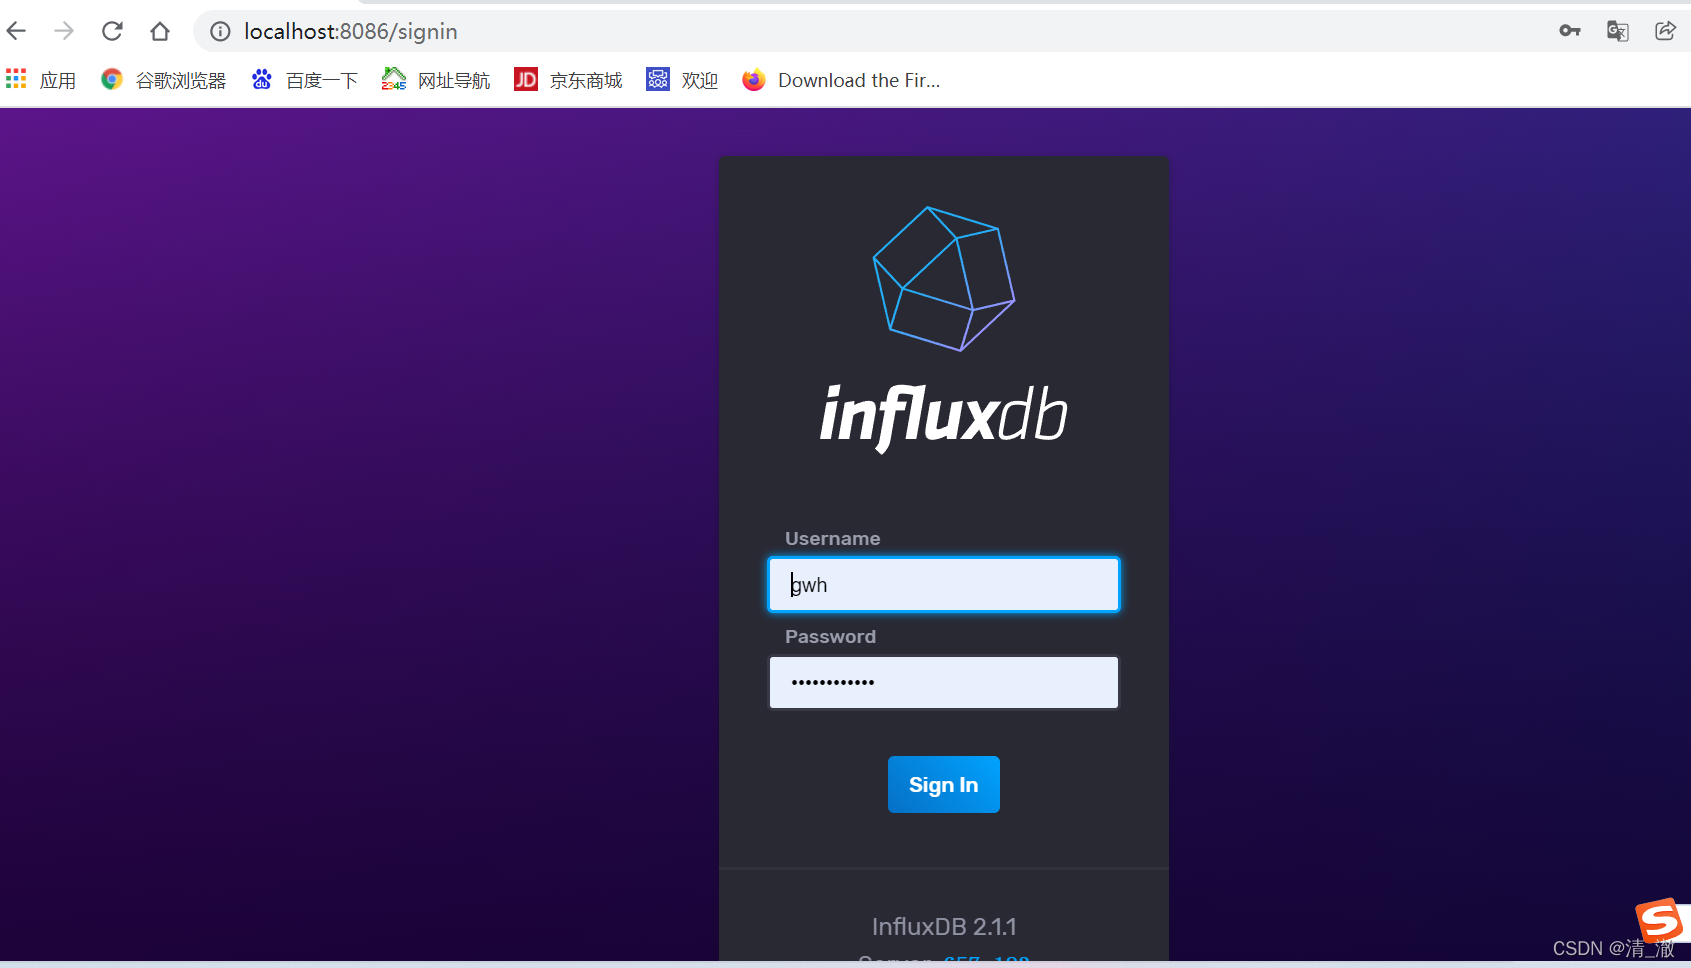Open the saved passwords key icon
This screenshot has height=968, width=1691.
1570,31
